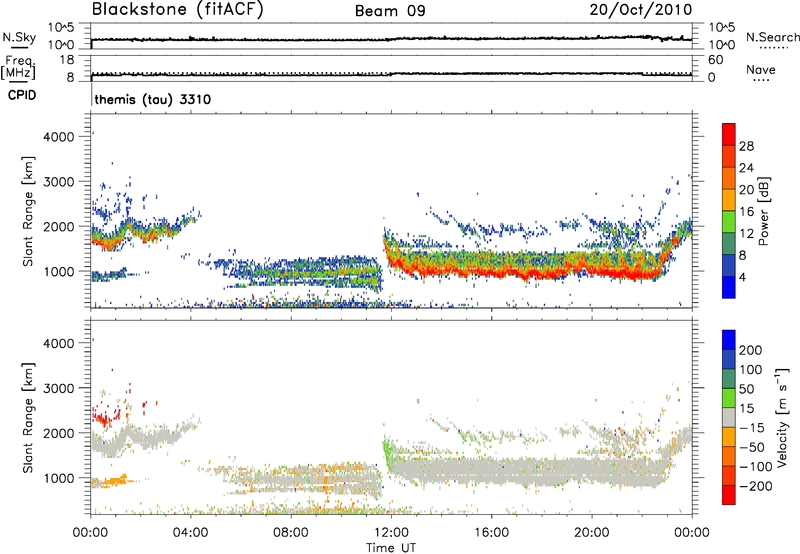Click the '2000' tick on velocity panel
Screen dimensions: 800x554
(x=59, y=433)
